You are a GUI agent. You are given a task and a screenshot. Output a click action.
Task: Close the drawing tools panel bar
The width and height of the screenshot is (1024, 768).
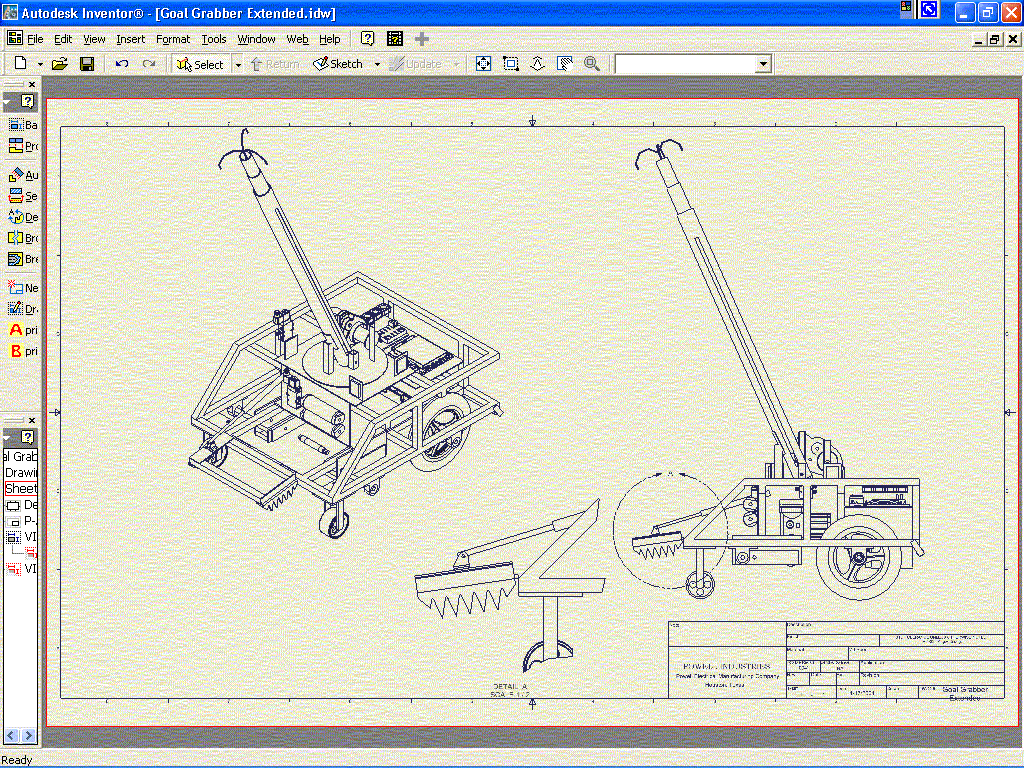click(x=31, y=84)
